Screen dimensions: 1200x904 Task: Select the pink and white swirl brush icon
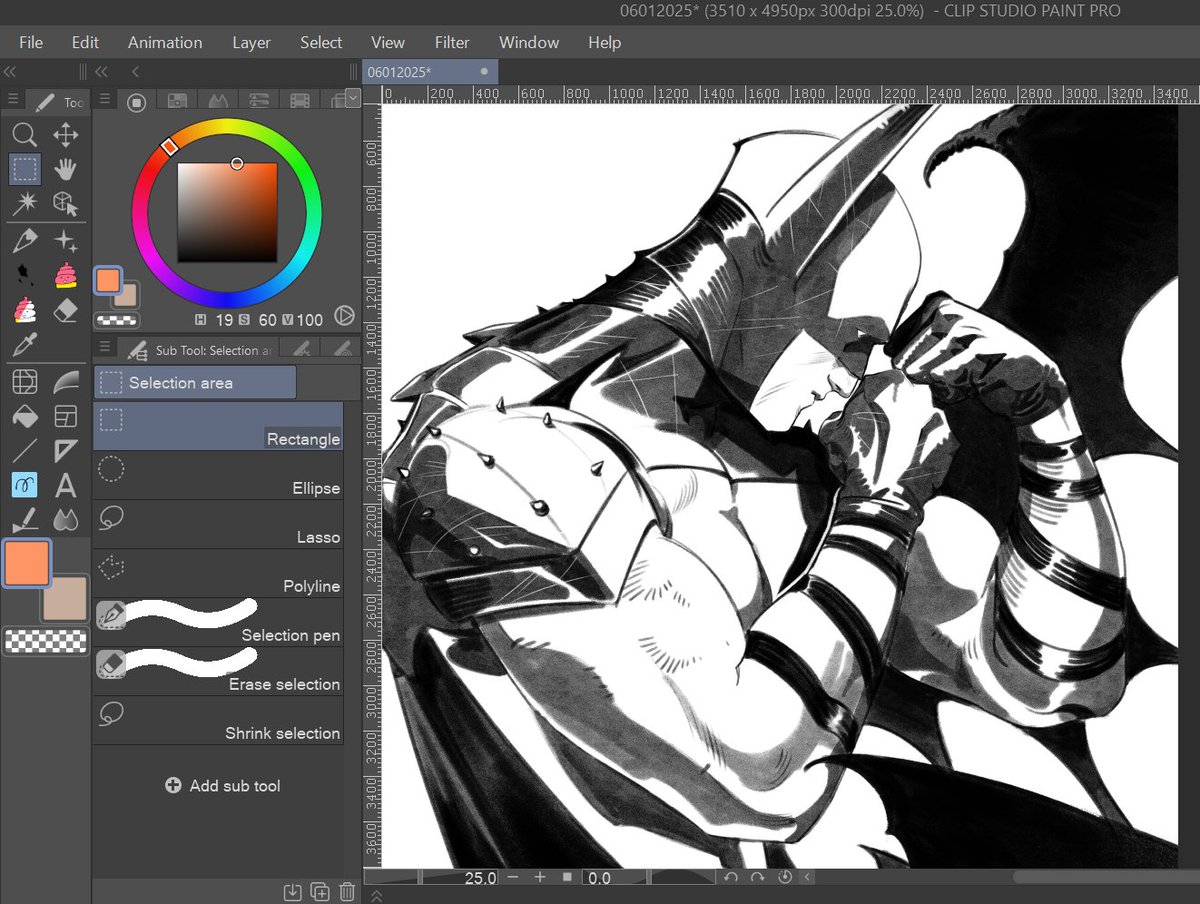[25, 310]
